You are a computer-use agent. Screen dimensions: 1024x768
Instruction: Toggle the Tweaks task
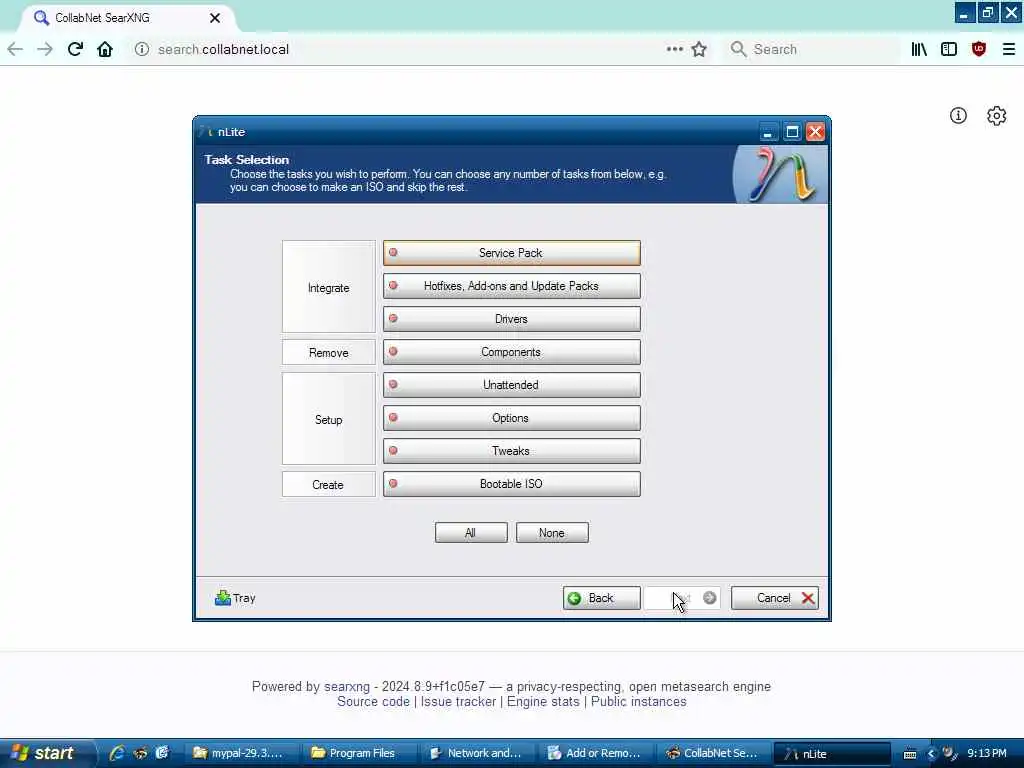pyautogui.click(x=511, y=451)
